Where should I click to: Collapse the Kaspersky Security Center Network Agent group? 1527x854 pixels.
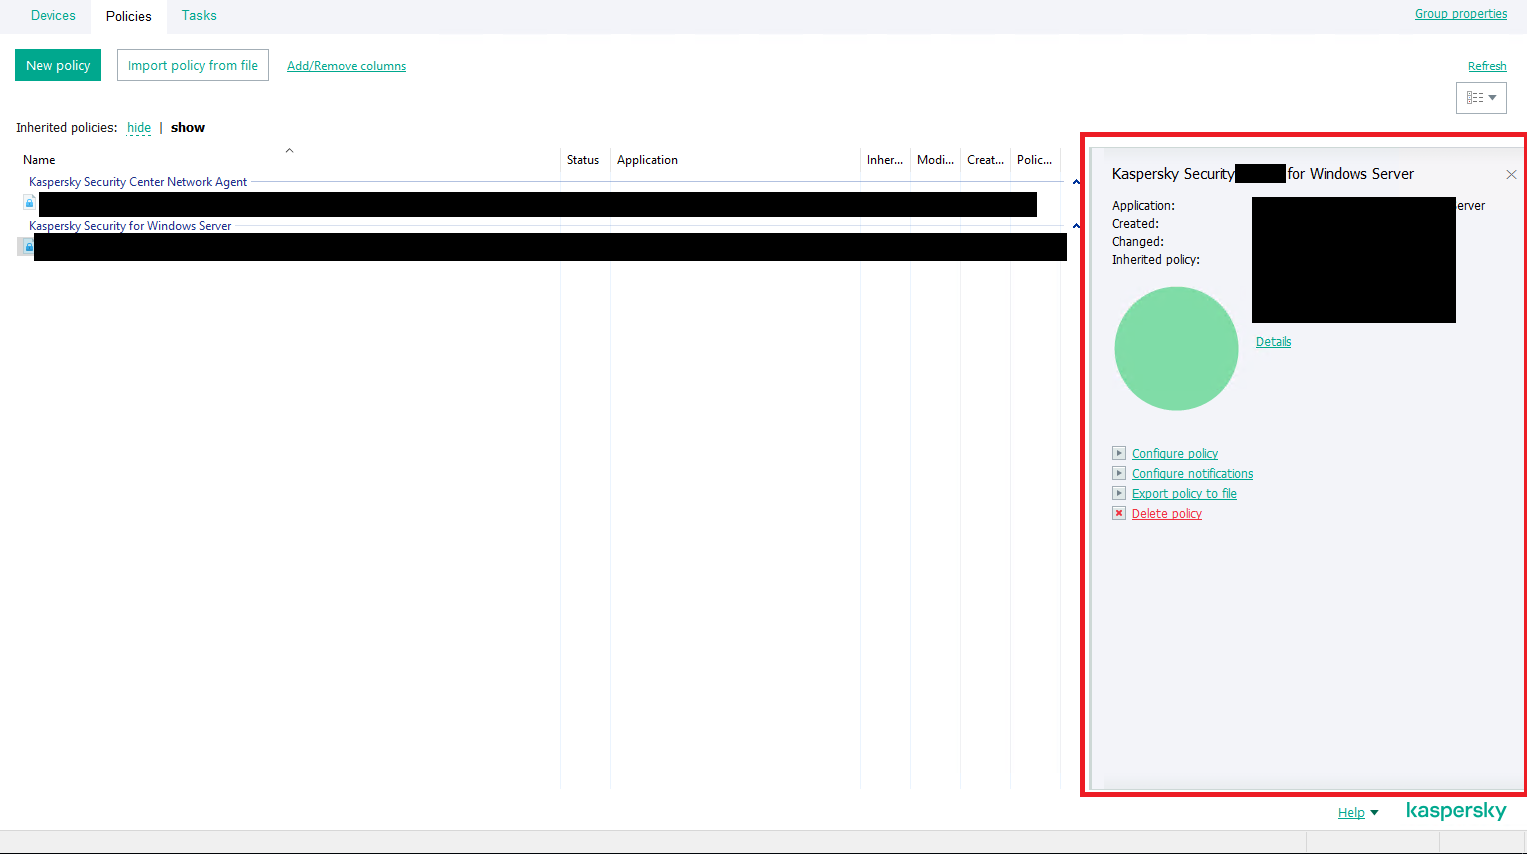[x=1076, y=182]
